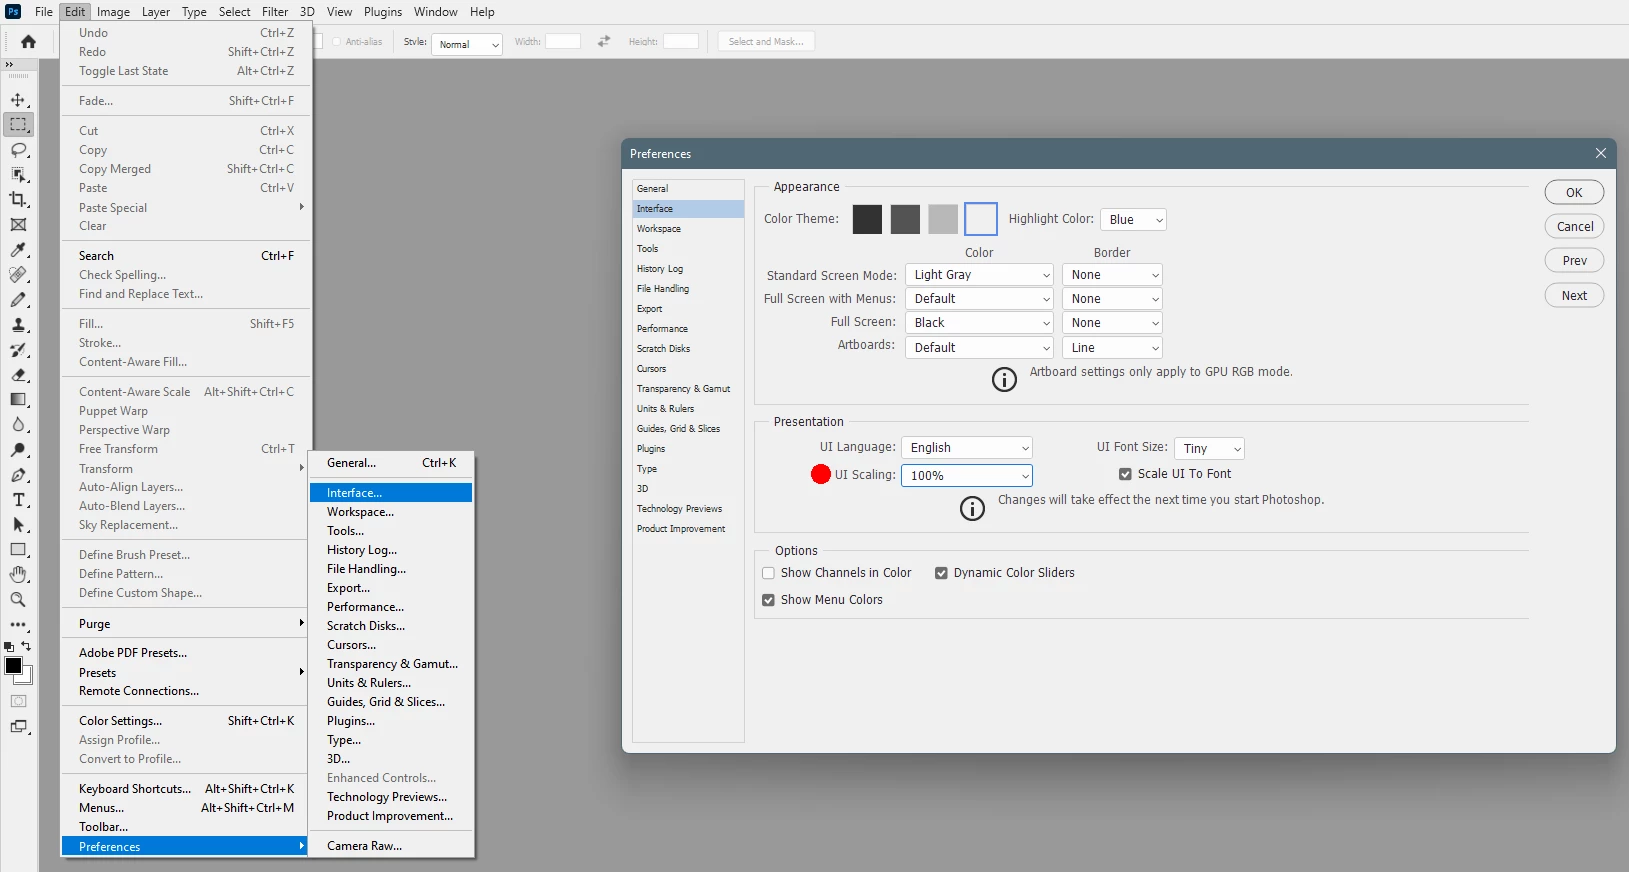Select the Eyedropper tool
The image size is (1629, 872).
tap(18, 250)
